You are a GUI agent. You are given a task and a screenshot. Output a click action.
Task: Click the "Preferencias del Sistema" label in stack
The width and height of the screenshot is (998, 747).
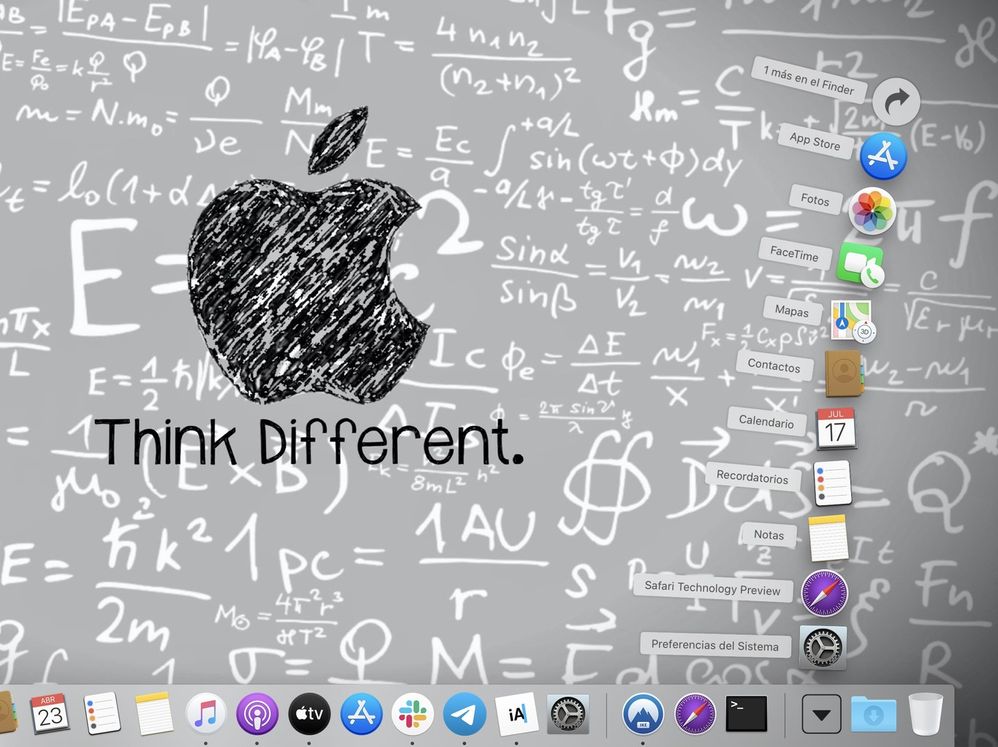point(714,646)
